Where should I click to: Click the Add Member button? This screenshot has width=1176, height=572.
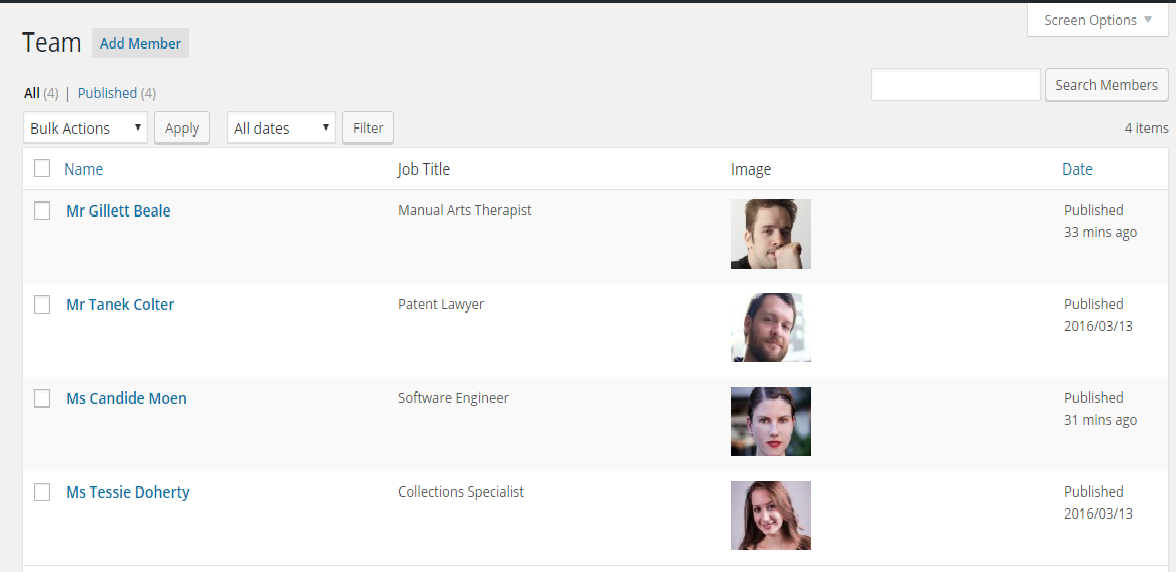coord(140,43)
